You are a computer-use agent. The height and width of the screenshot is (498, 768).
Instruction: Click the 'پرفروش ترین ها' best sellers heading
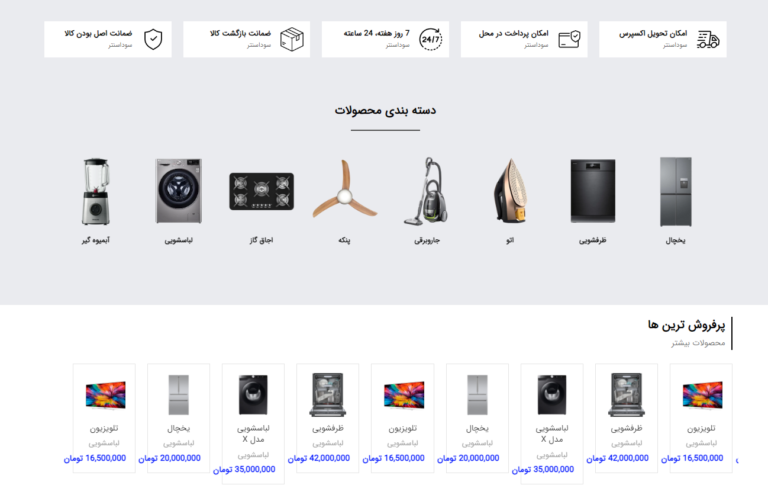tap(687, 325)
